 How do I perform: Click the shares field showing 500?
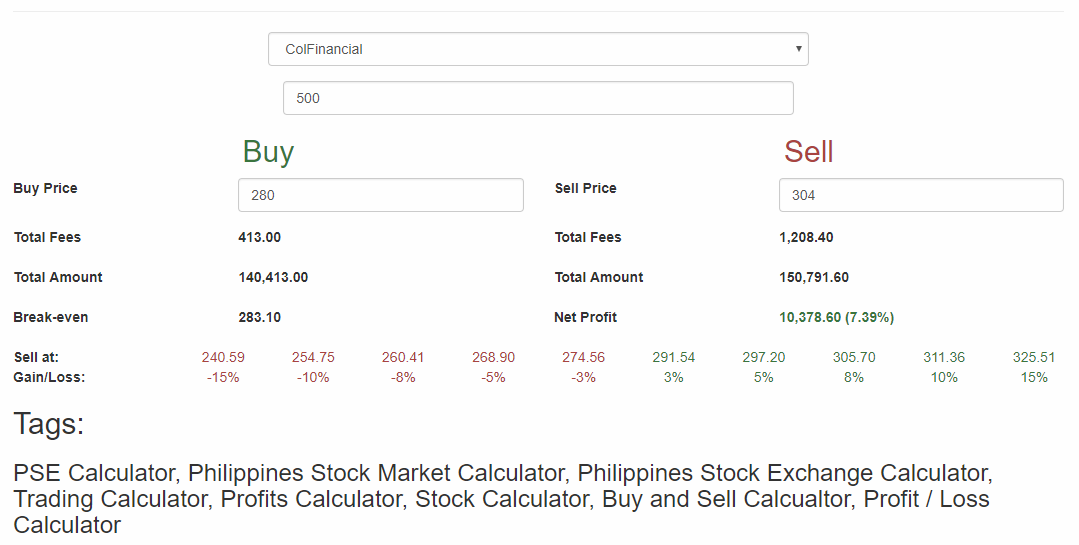pyautogui.click(x=538, y=98)
